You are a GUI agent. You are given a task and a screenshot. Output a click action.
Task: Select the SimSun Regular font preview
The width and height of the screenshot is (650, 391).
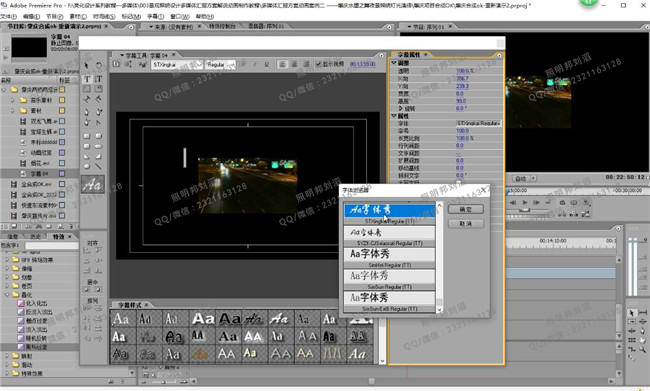pos(389,279)
